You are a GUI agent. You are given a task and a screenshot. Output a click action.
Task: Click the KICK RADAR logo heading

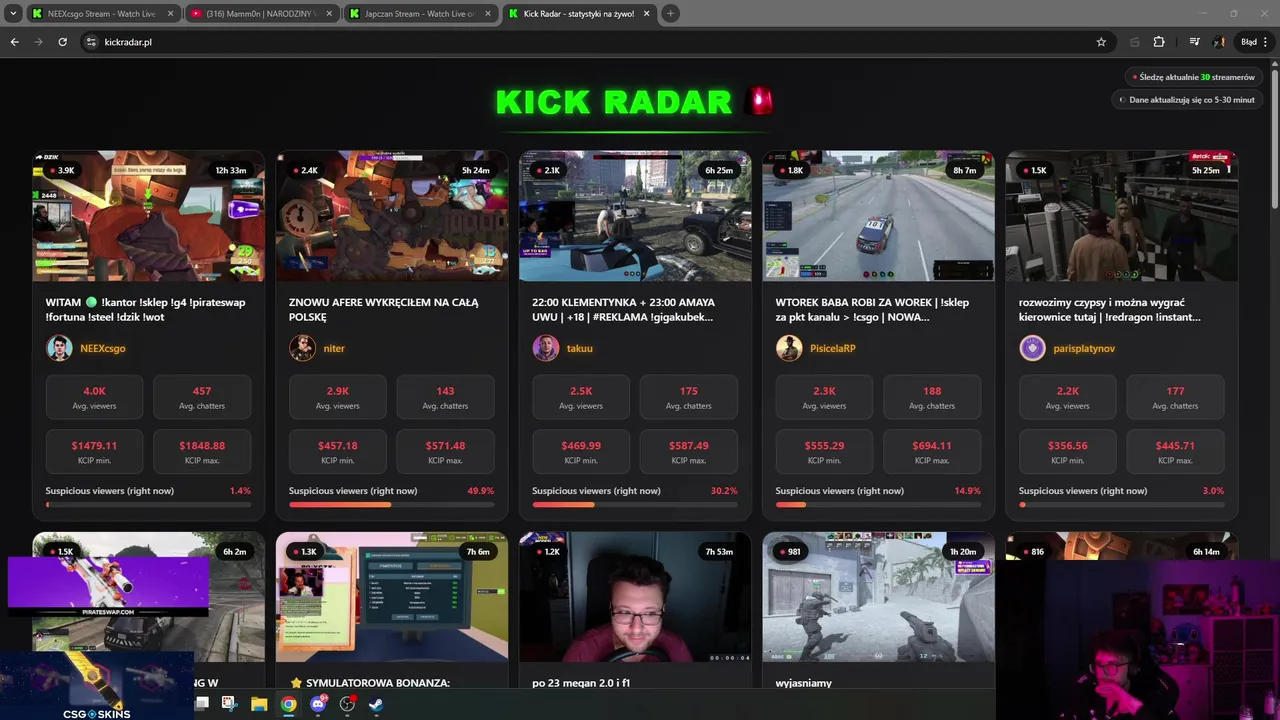coord(614,102)
